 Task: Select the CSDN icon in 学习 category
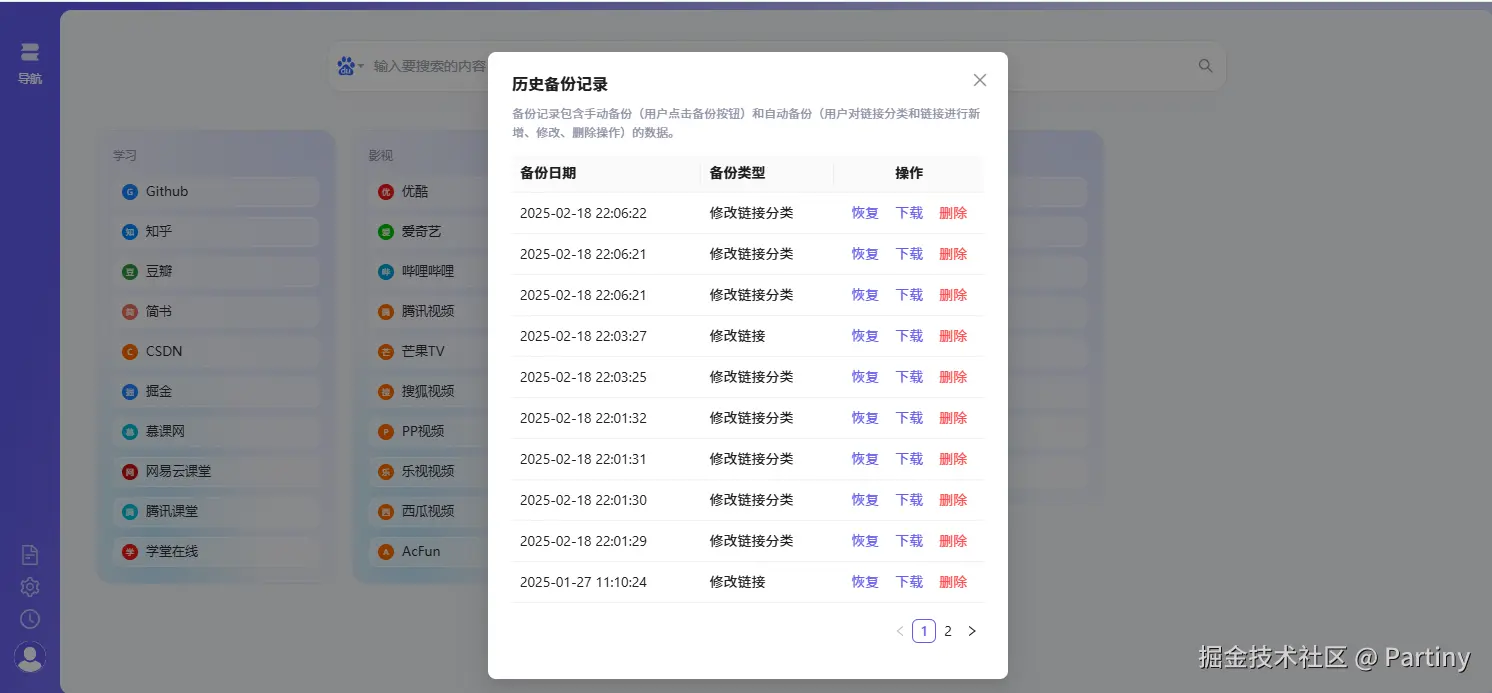131,351
